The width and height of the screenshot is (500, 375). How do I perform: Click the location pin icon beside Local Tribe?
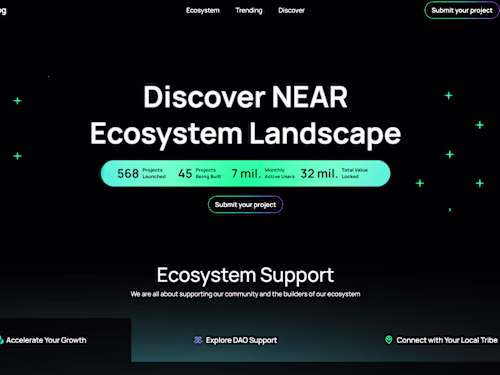(x=389, y=340)
